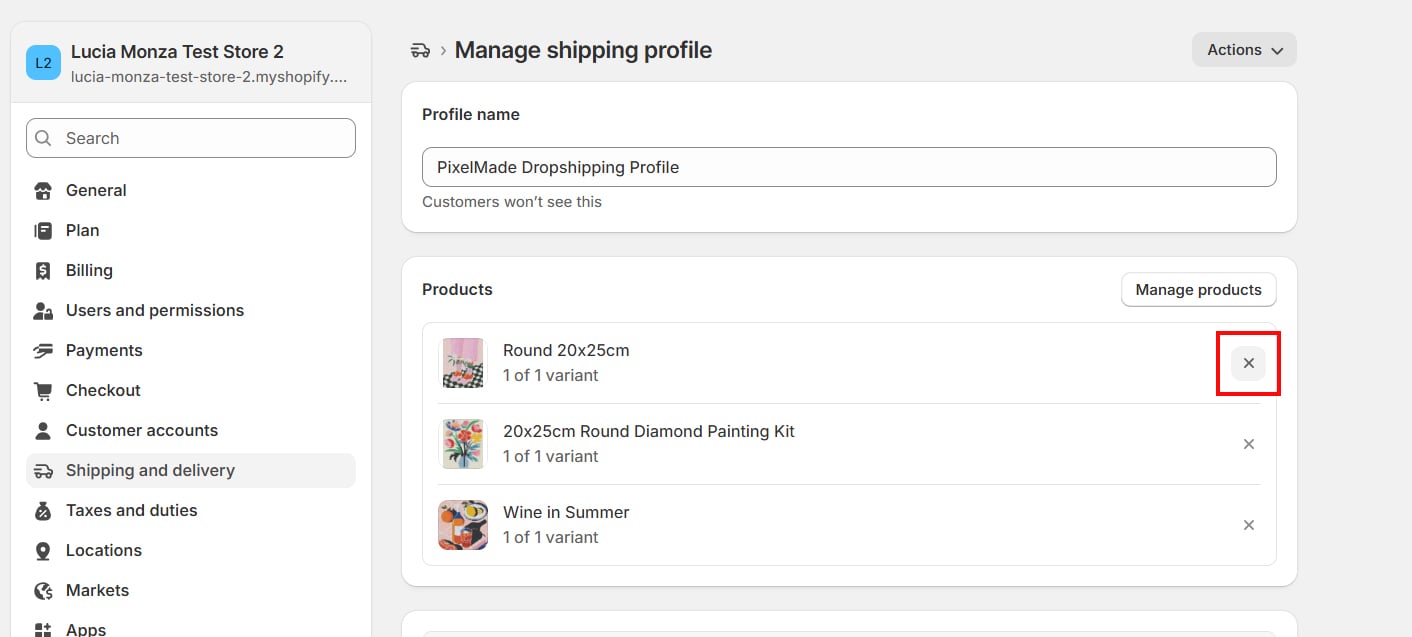Click into the Profile name field
The height and width of the screenshot is (637, 1412).
click(848, 167)
